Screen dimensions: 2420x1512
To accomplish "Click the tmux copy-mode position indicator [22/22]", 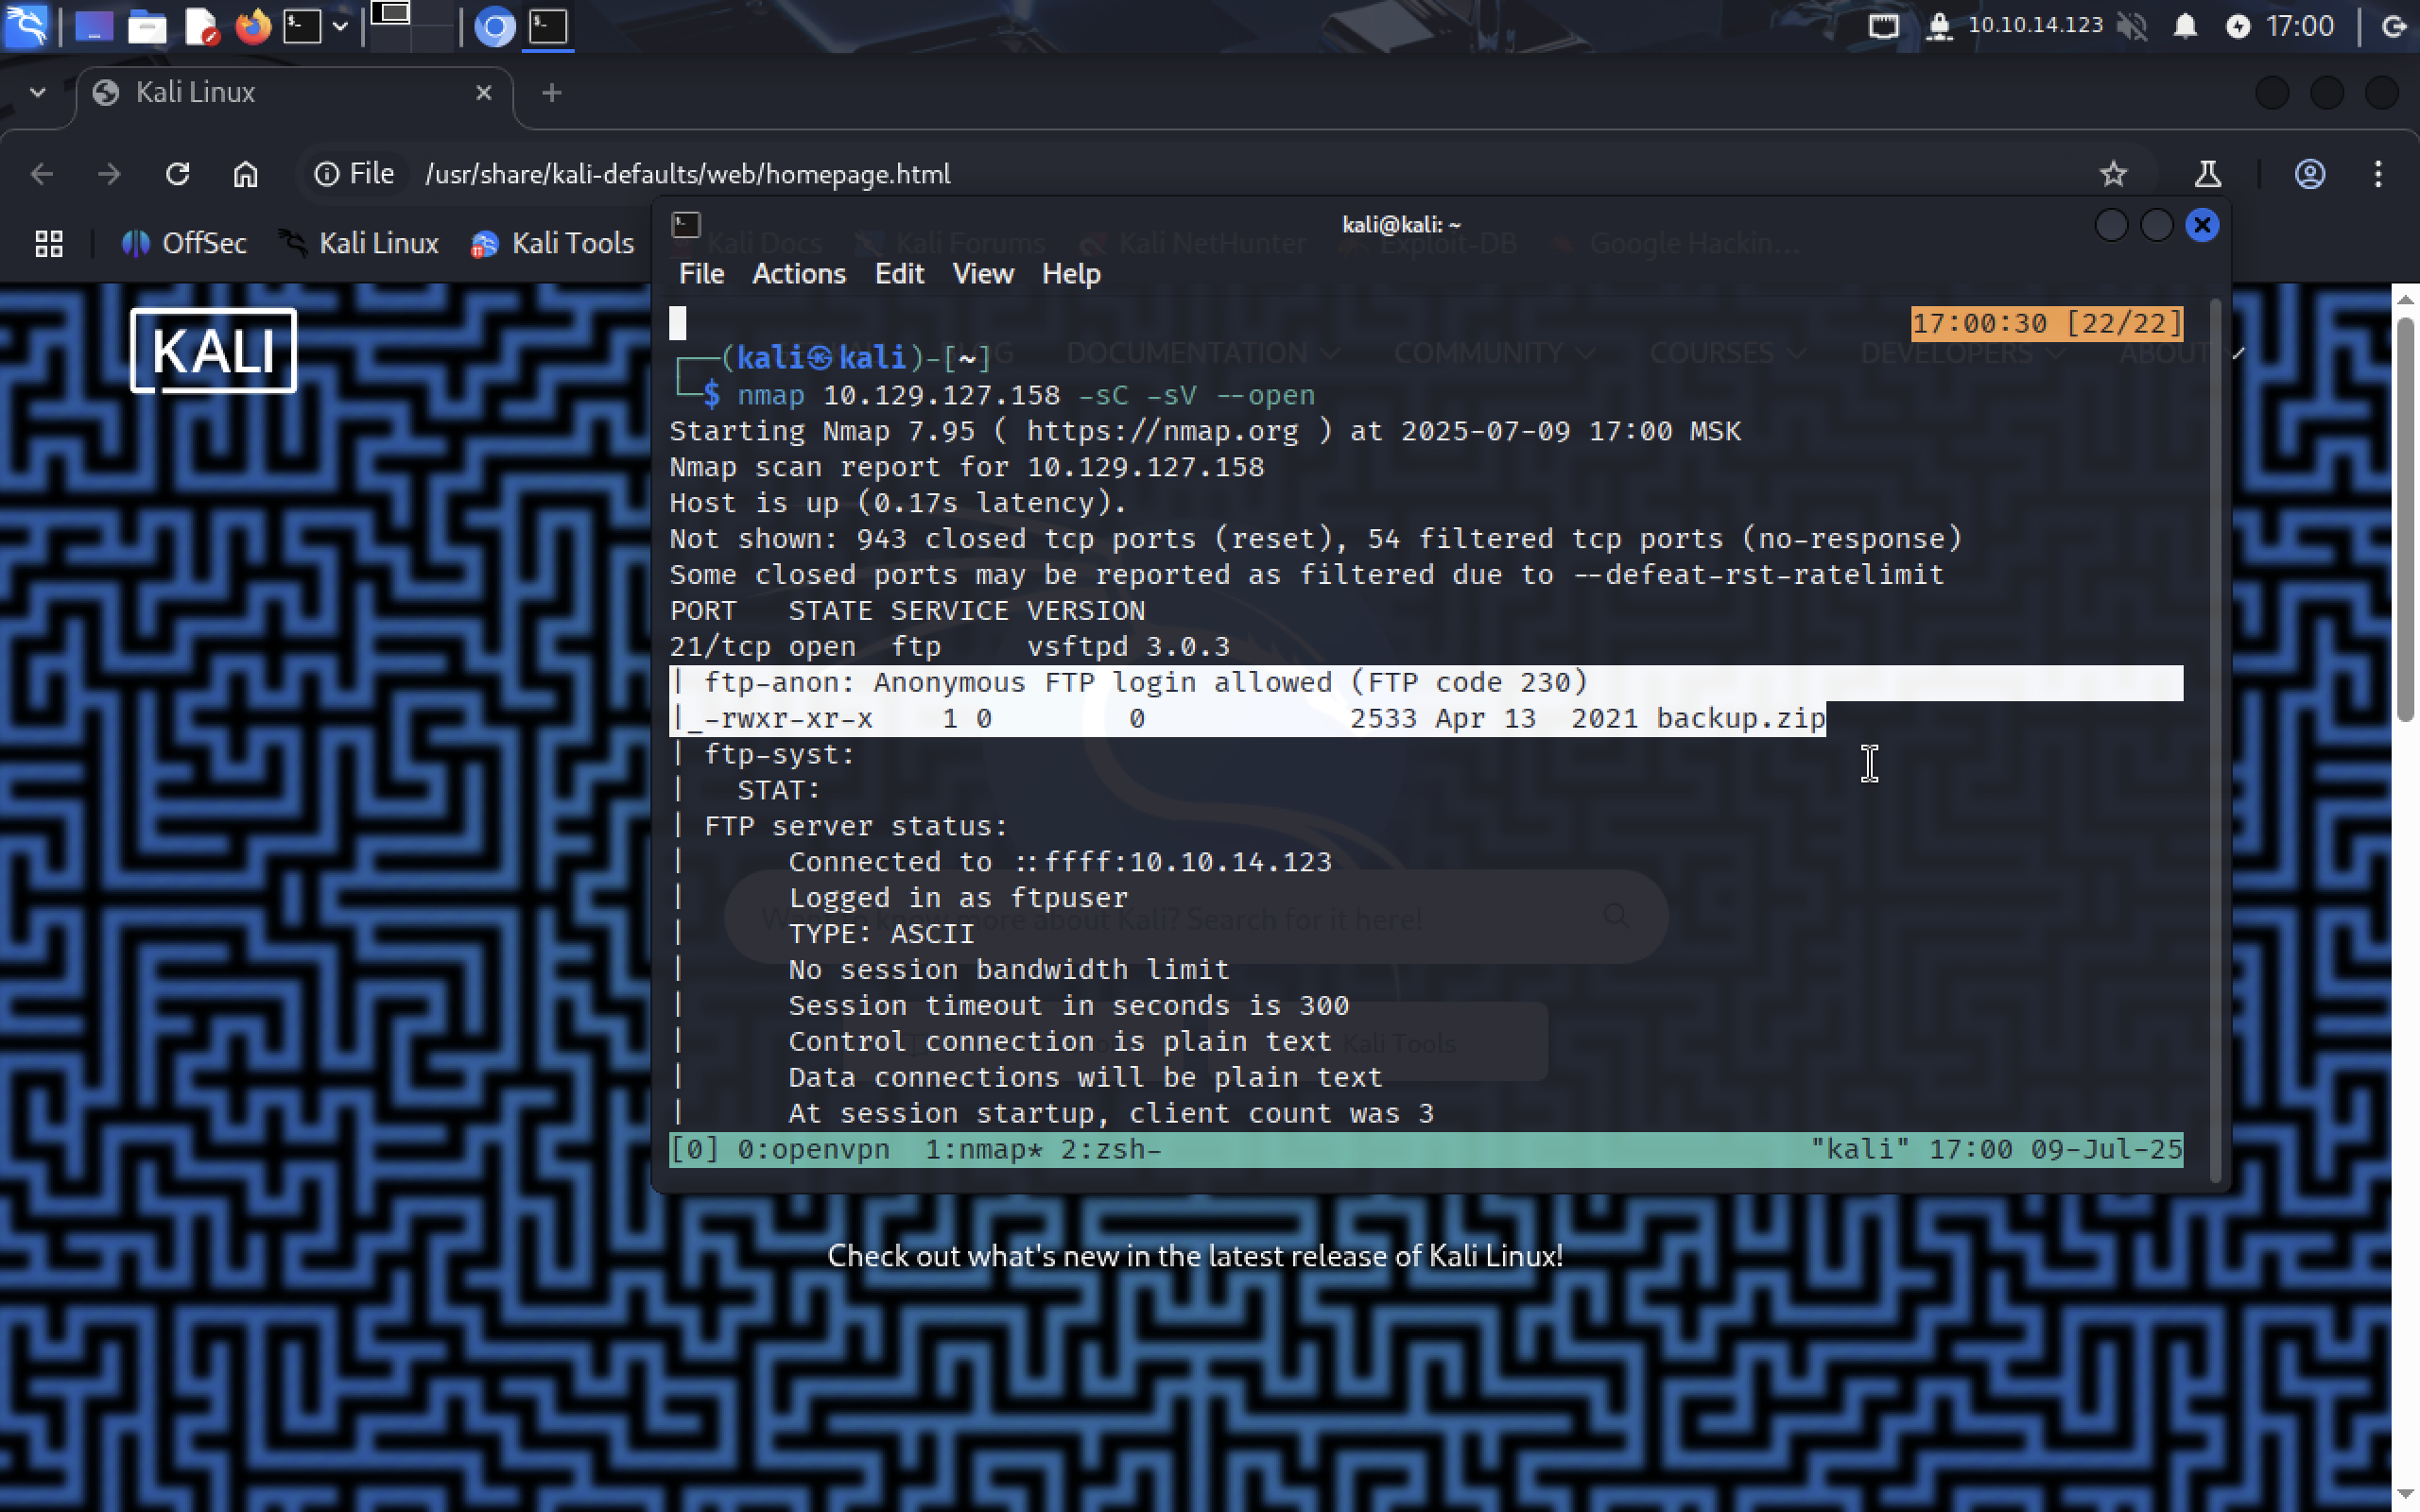I will pos(2124,324).
